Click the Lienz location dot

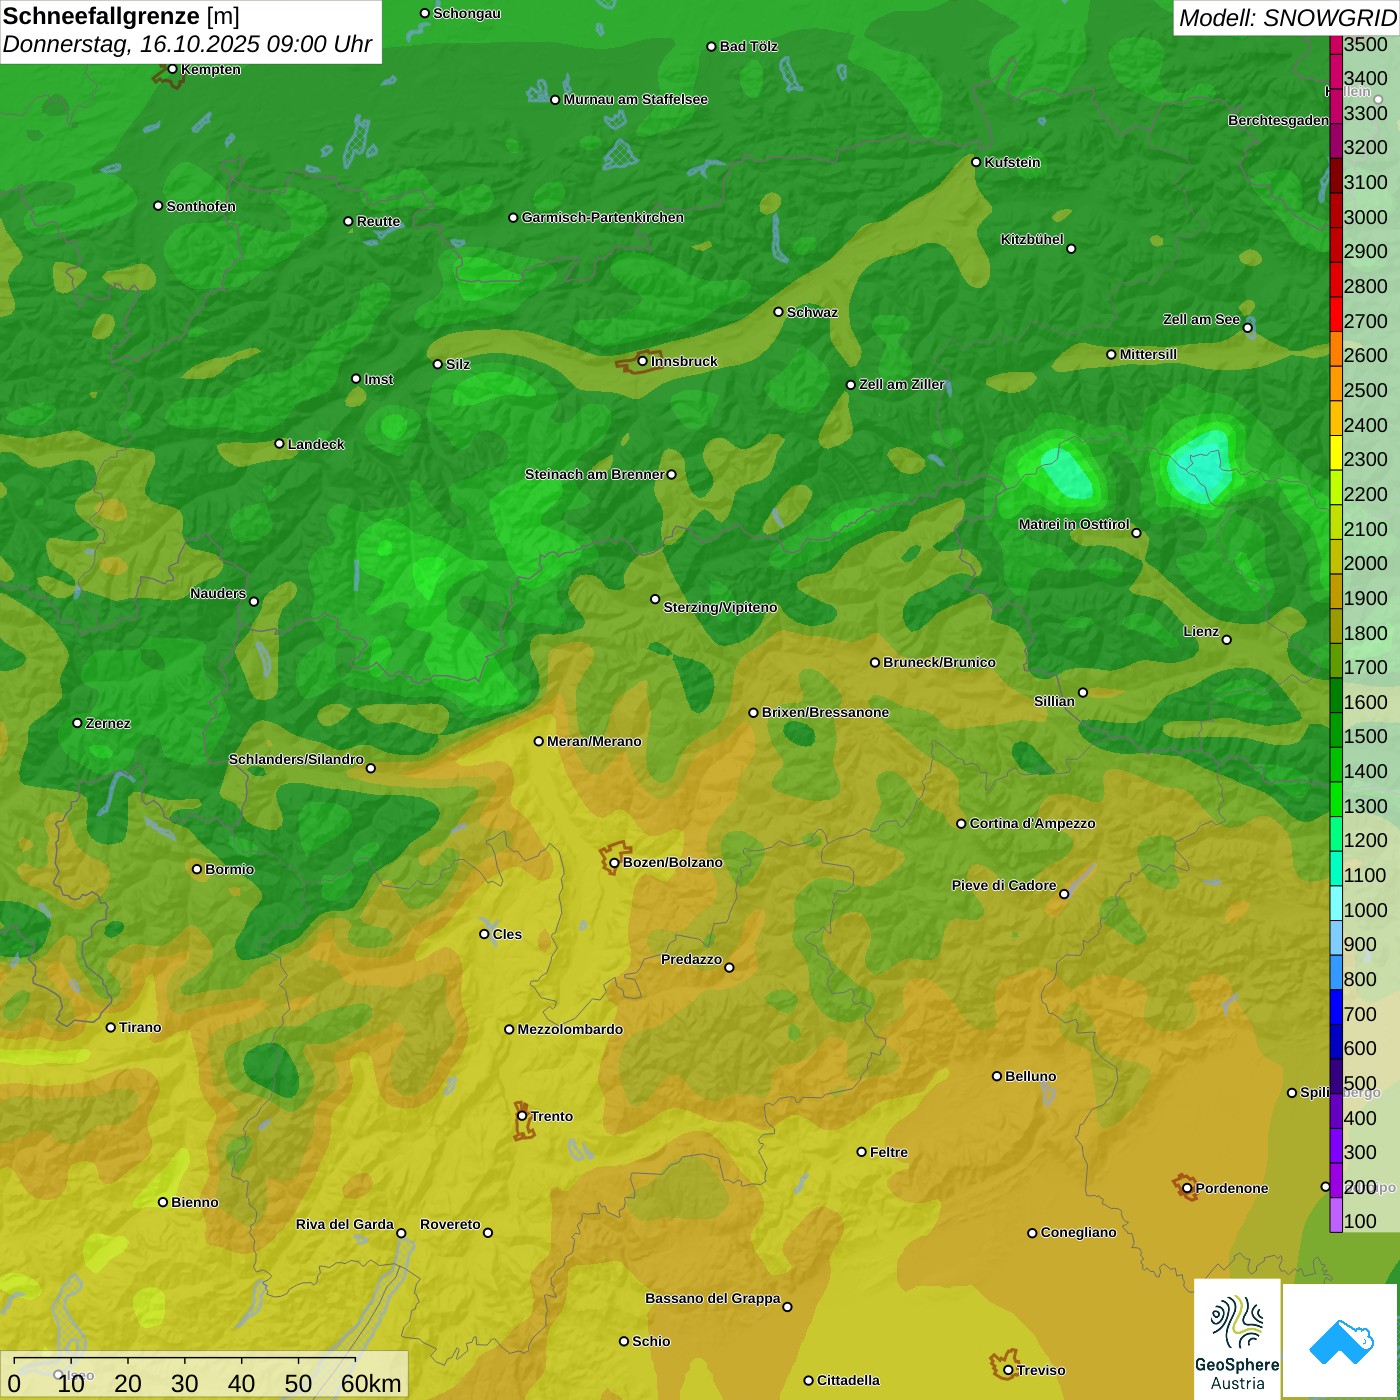(x=1227, y=640)
